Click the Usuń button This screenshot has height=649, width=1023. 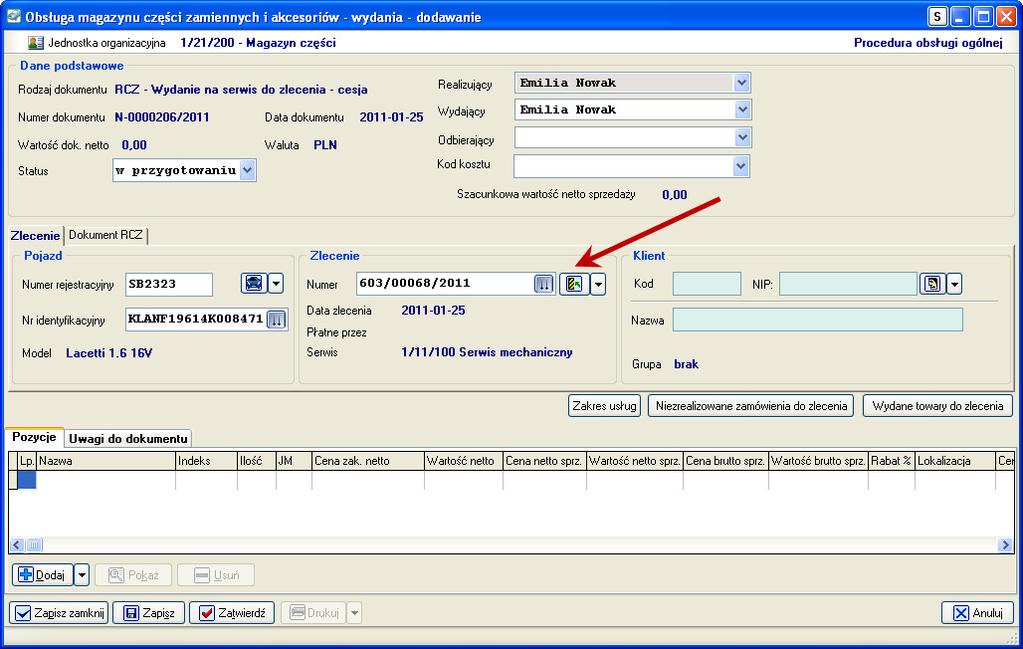(x=216, y=575)
